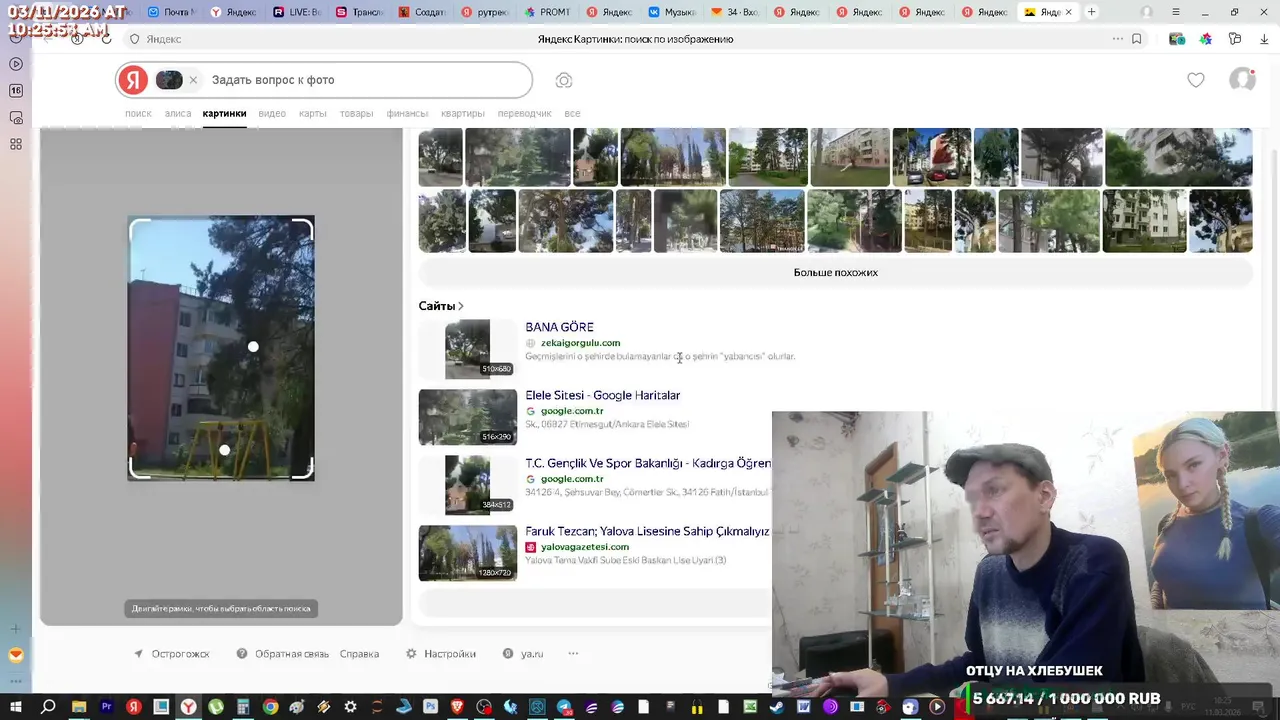Switch to алиса tab
The height and width of the screenshot is (720, 1280).
[x=178, y=113]
